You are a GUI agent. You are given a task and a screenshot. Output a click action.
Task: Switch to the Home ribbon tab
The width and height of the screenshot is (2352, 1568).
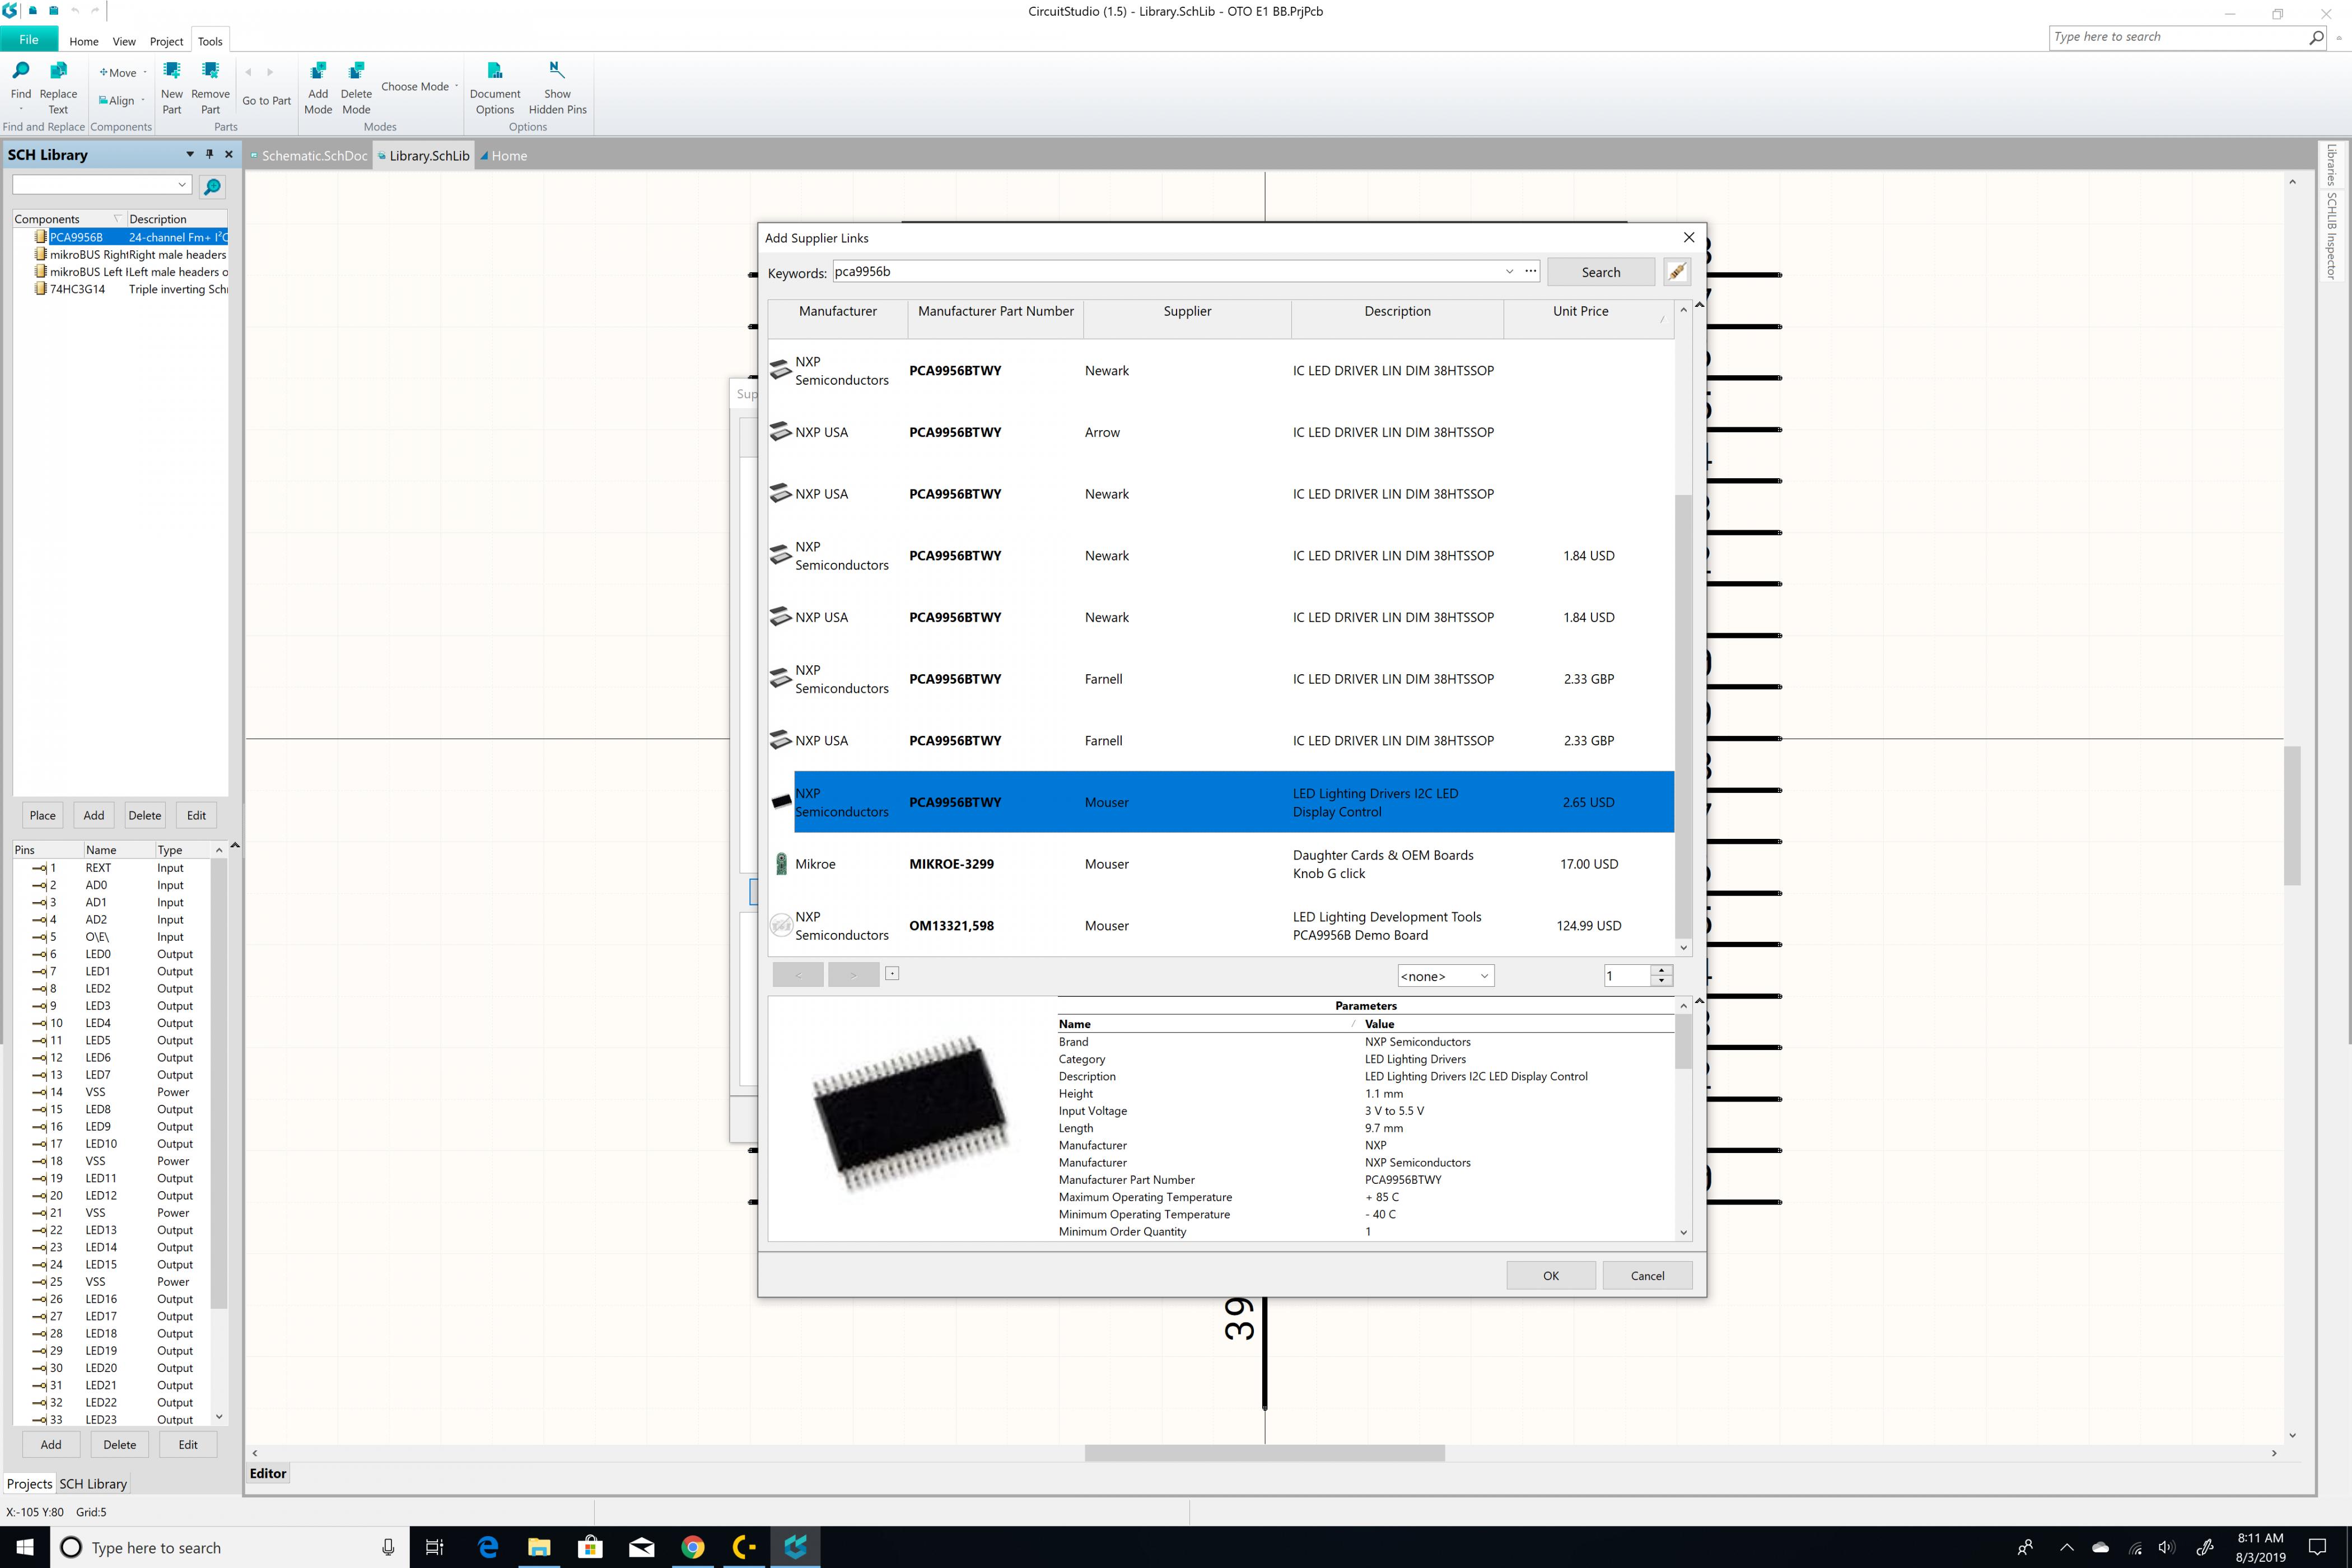point(84,41)
